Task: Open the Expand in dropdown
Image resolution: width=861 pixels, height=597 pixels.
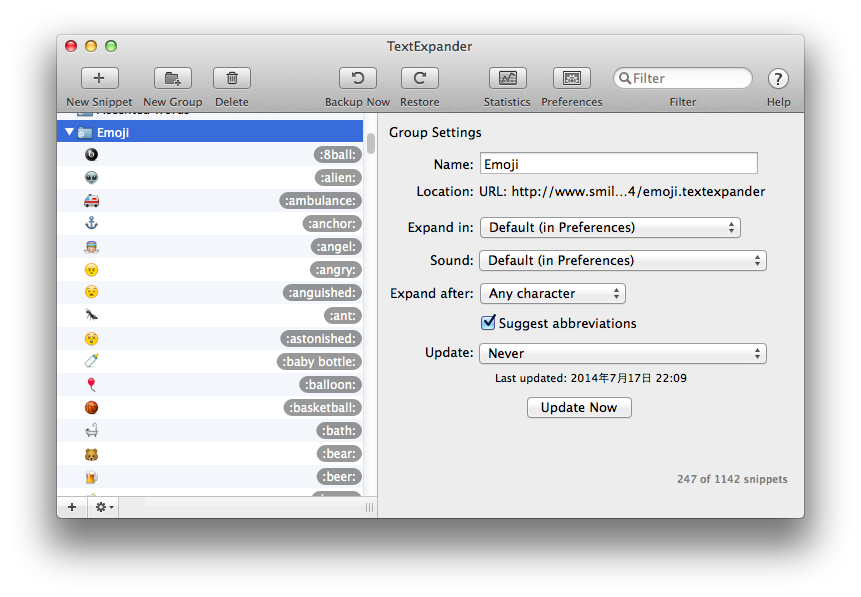Action: click(611, 227)
